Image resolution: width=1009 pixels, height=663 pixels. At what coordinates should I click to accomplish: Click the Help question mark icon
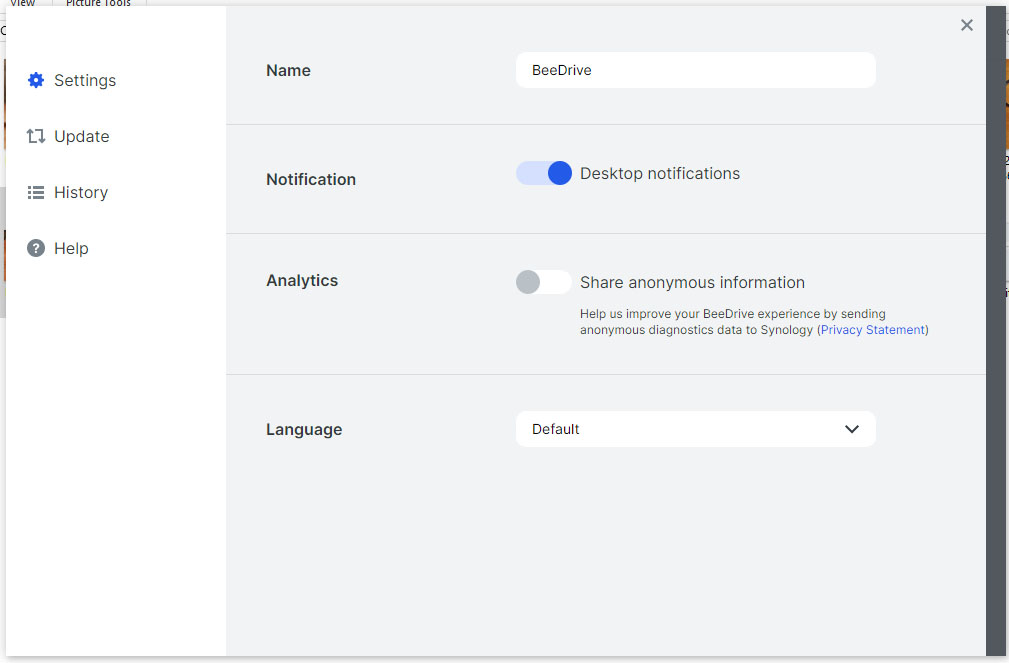[x=36, y=248]
